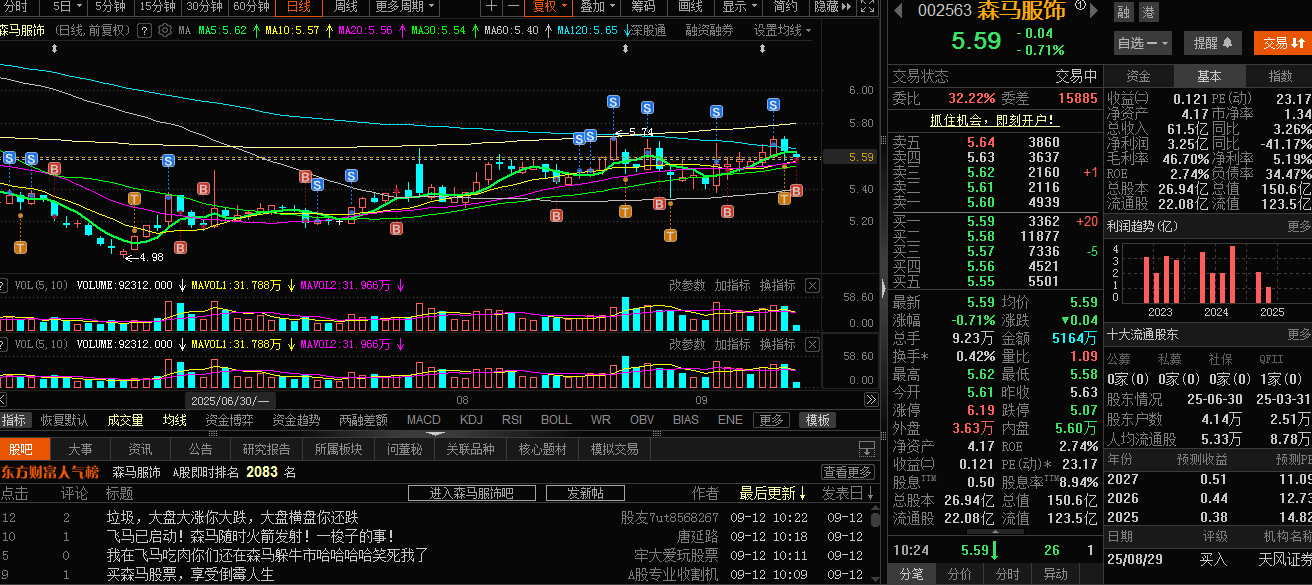
Task: Click the collapse handle above 股吧 tabs
Action: pos(437,434)
